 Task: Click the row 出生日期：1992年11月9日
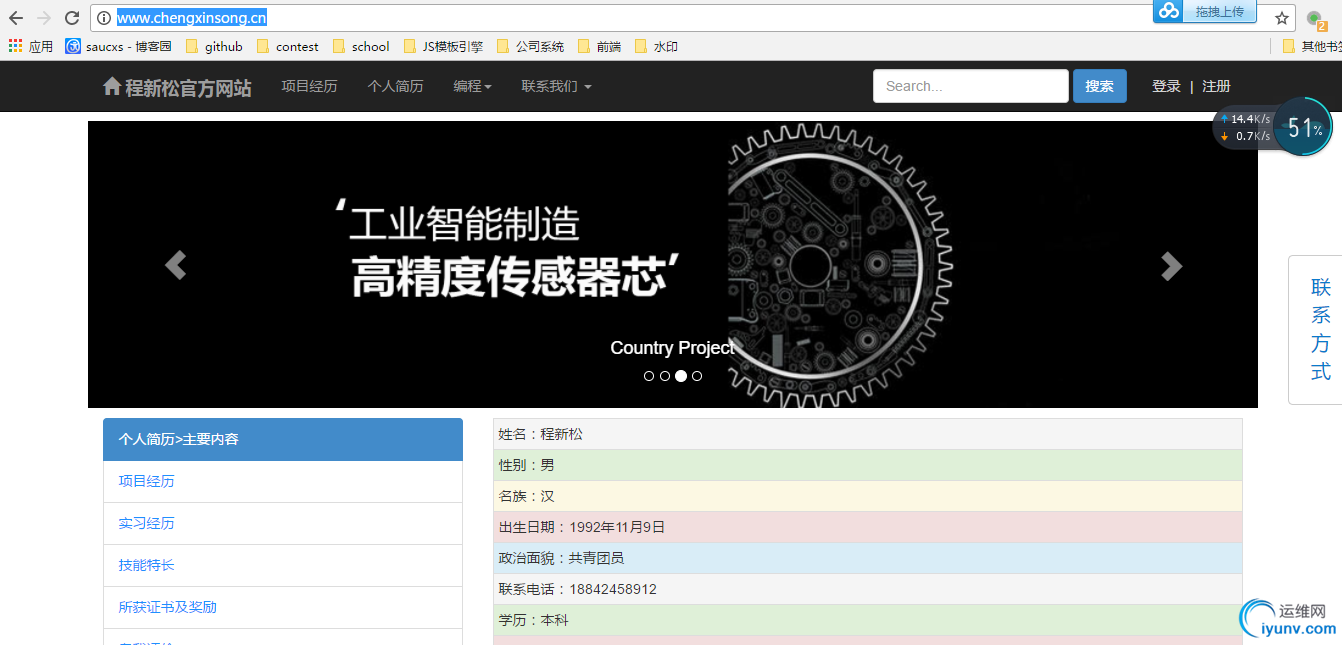868,527
